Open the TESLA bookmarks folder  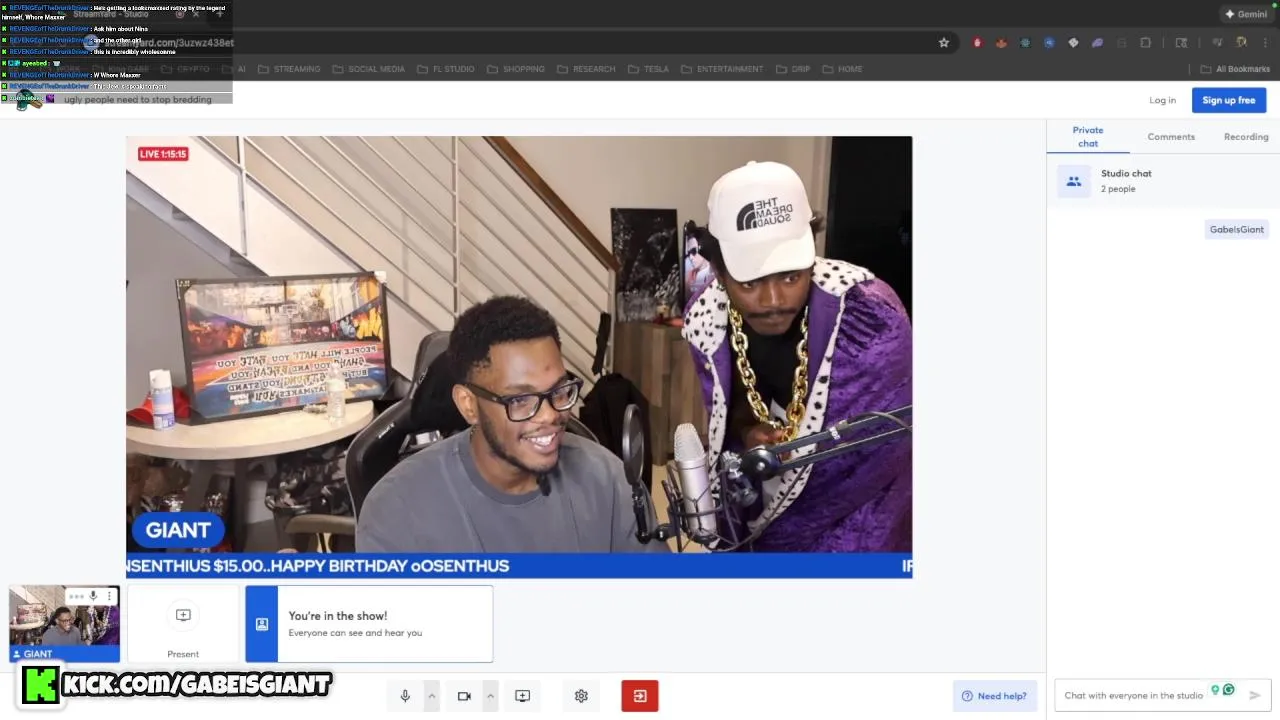[x=648, y=69]
